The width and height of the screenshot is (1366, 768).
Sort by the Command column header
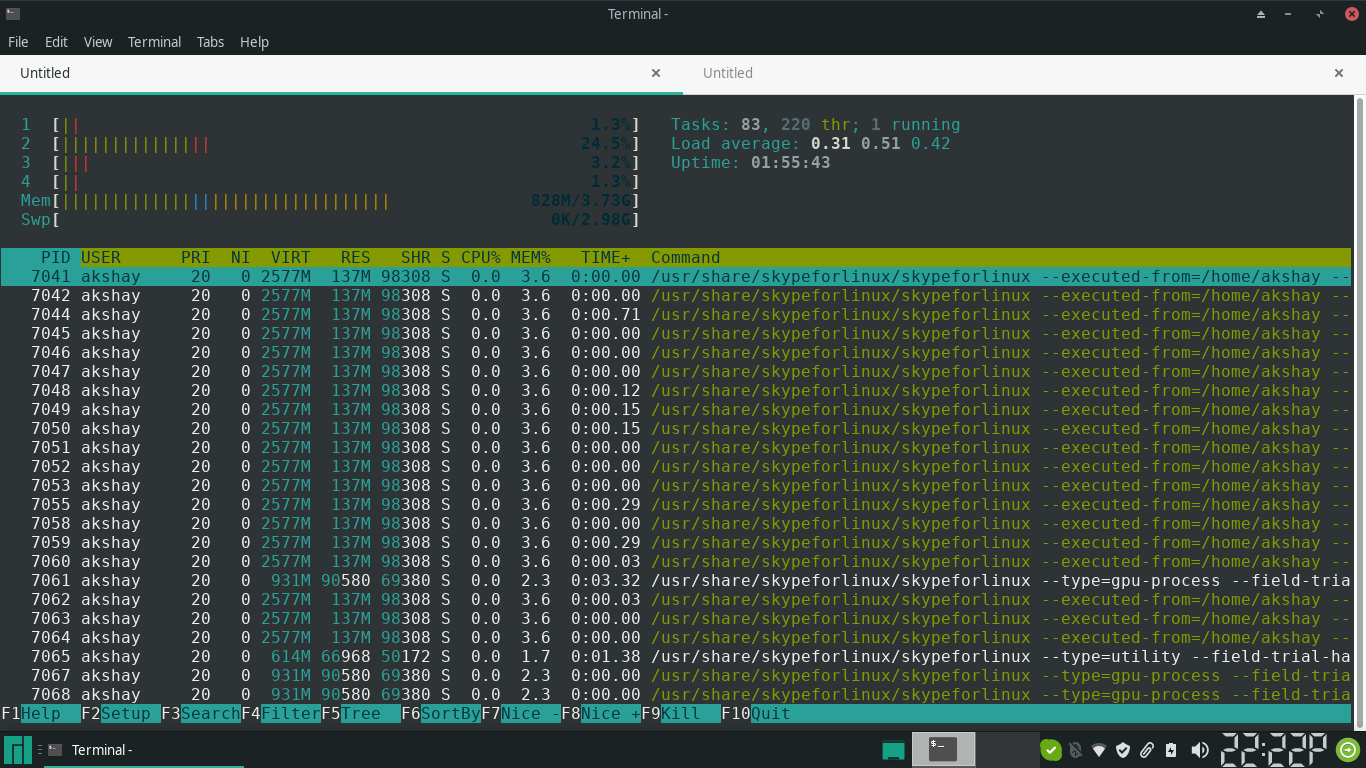click(x=686, y=257)
